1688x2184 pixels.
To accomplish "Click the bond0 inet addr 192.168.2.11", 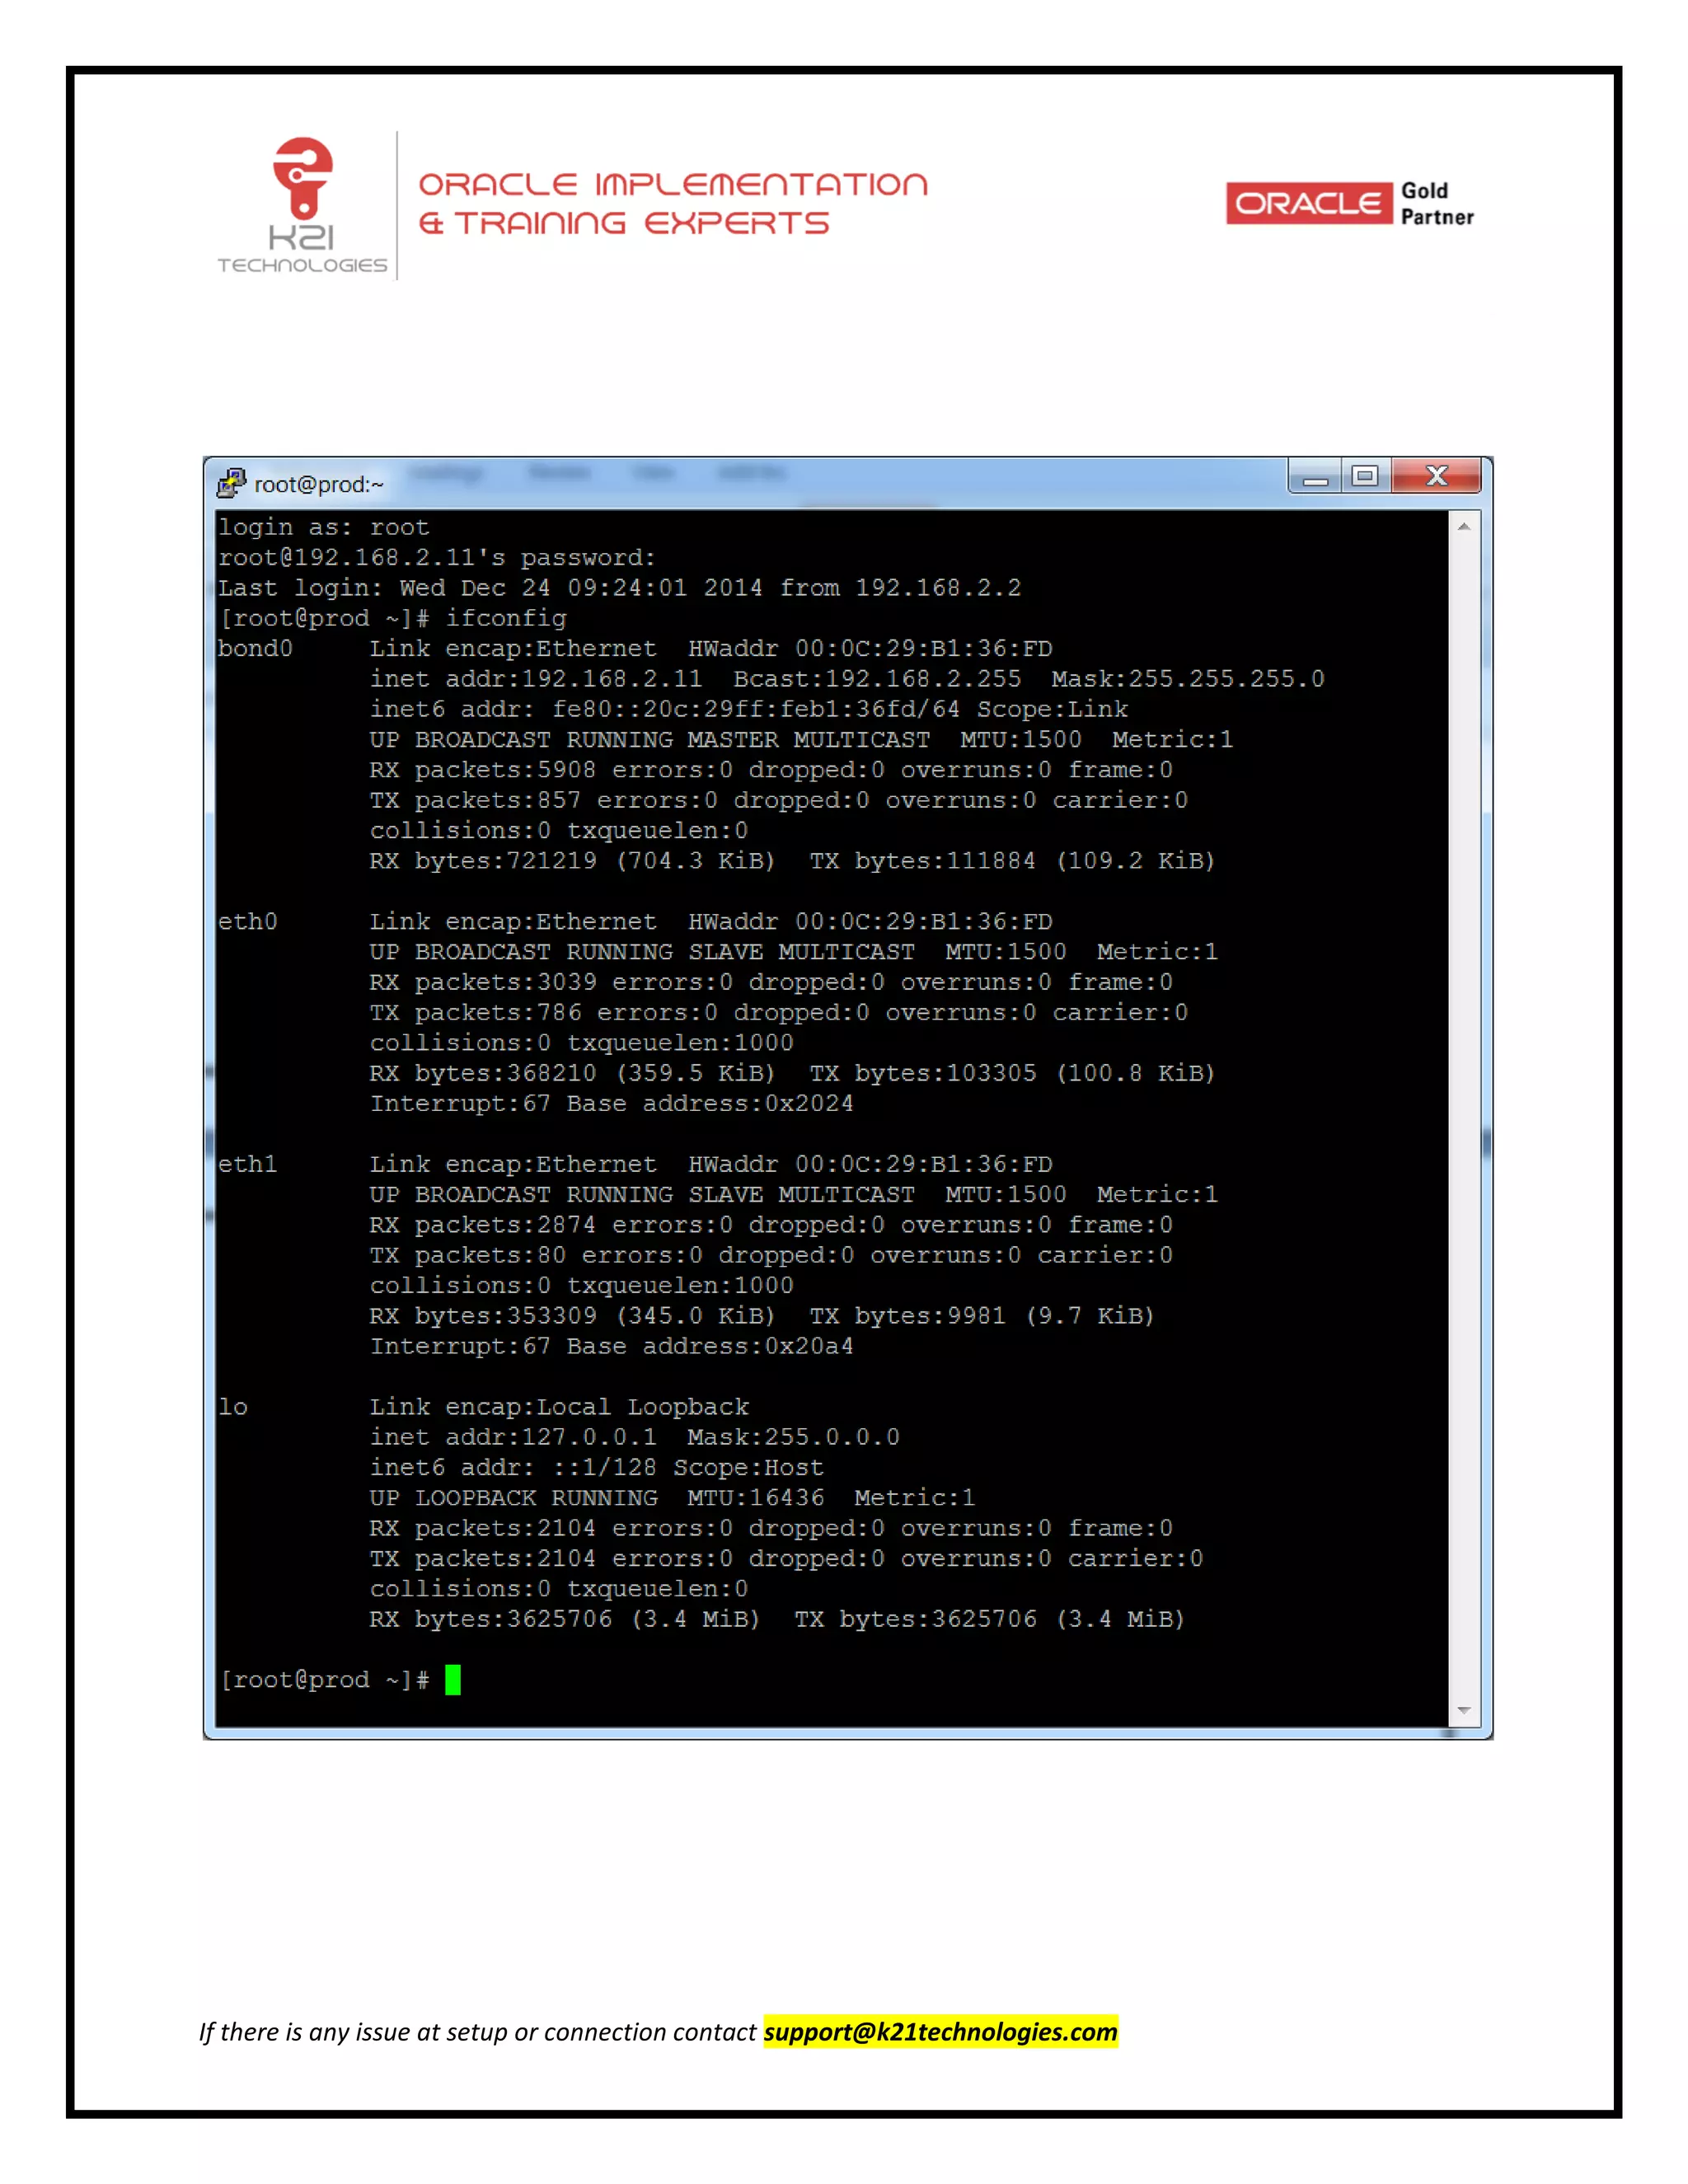I will coord(612,679).
